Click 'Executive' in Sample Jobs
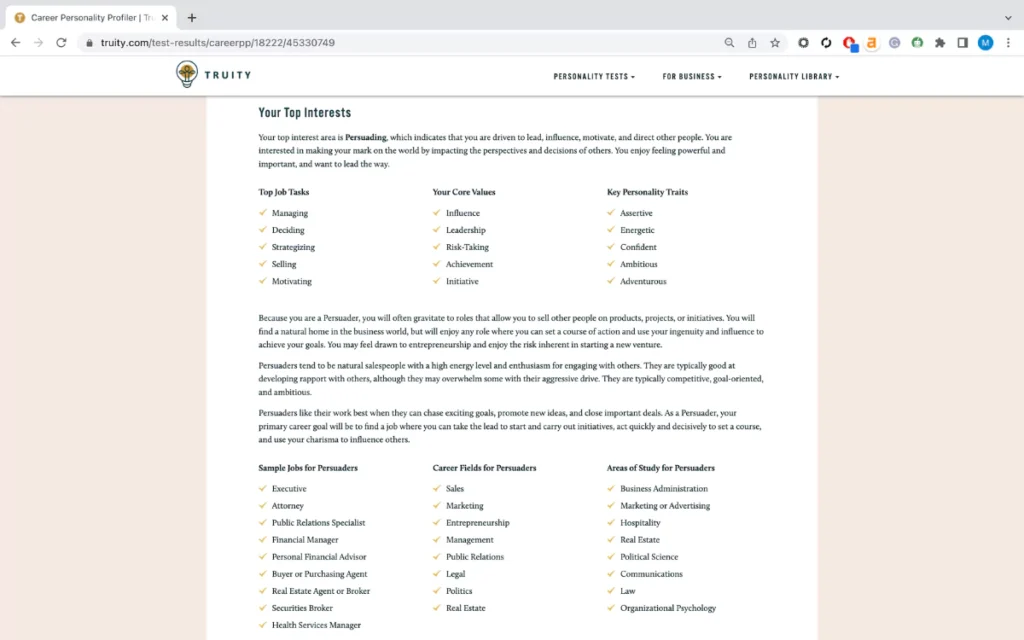 click(x=289, y=488)
